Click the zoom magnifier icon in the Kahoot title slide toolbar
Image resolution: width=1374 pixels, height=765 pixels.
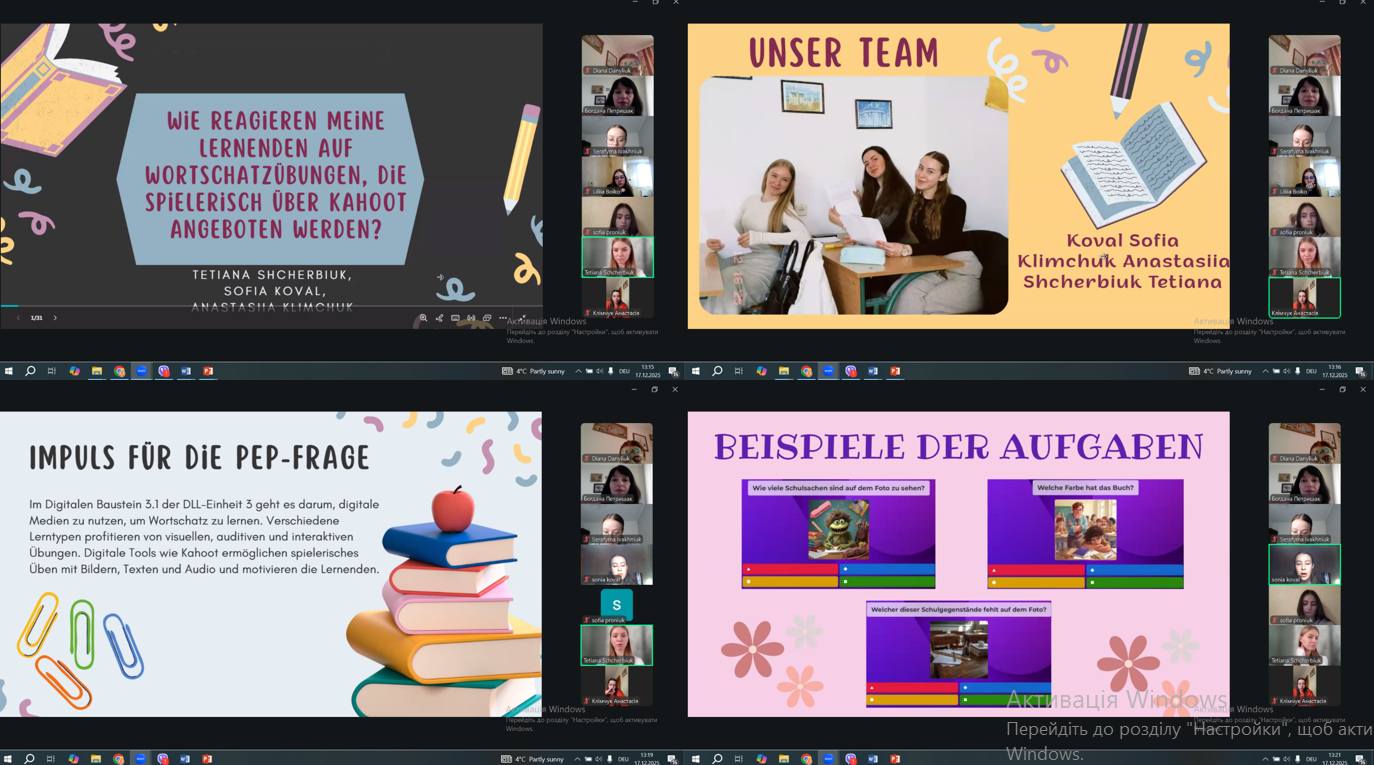[423, 318]
